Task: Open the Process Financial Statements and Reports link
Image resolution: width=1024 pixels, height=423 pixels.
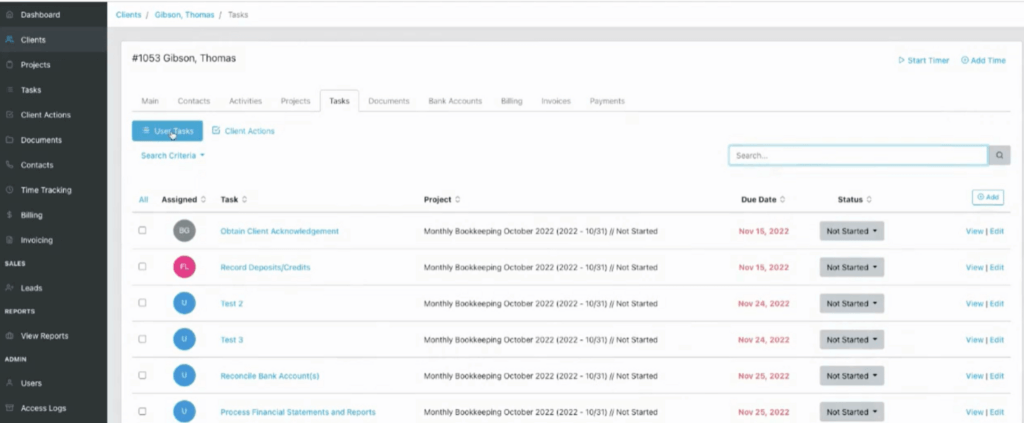Action: coord(298,412)
